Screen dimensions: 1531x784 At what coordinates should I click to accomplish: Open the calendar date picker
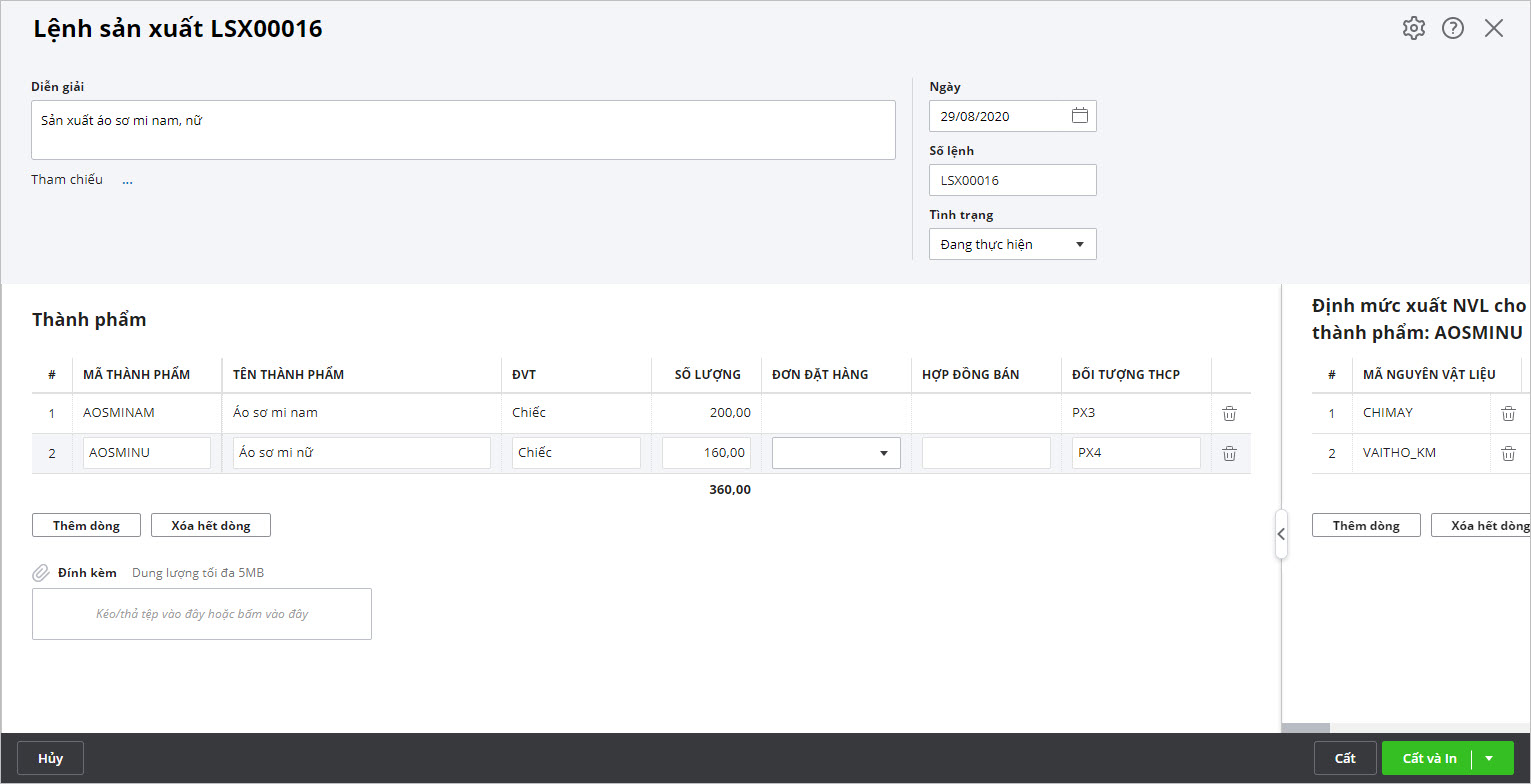1080,116
